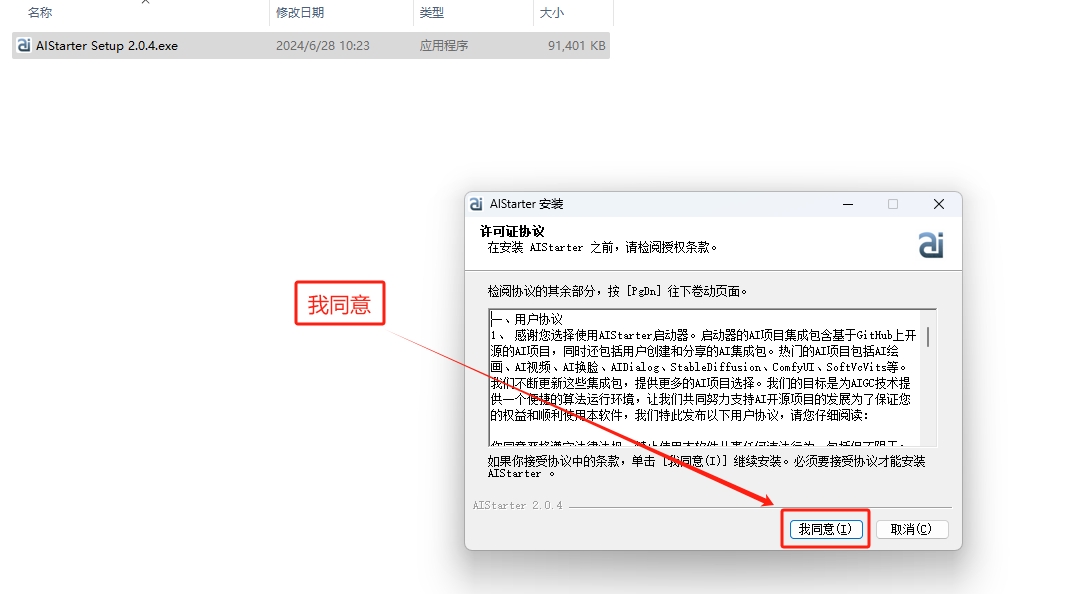
Task: Select AIStarter Setup 2.0.4.exe file row
Action: 311,46
